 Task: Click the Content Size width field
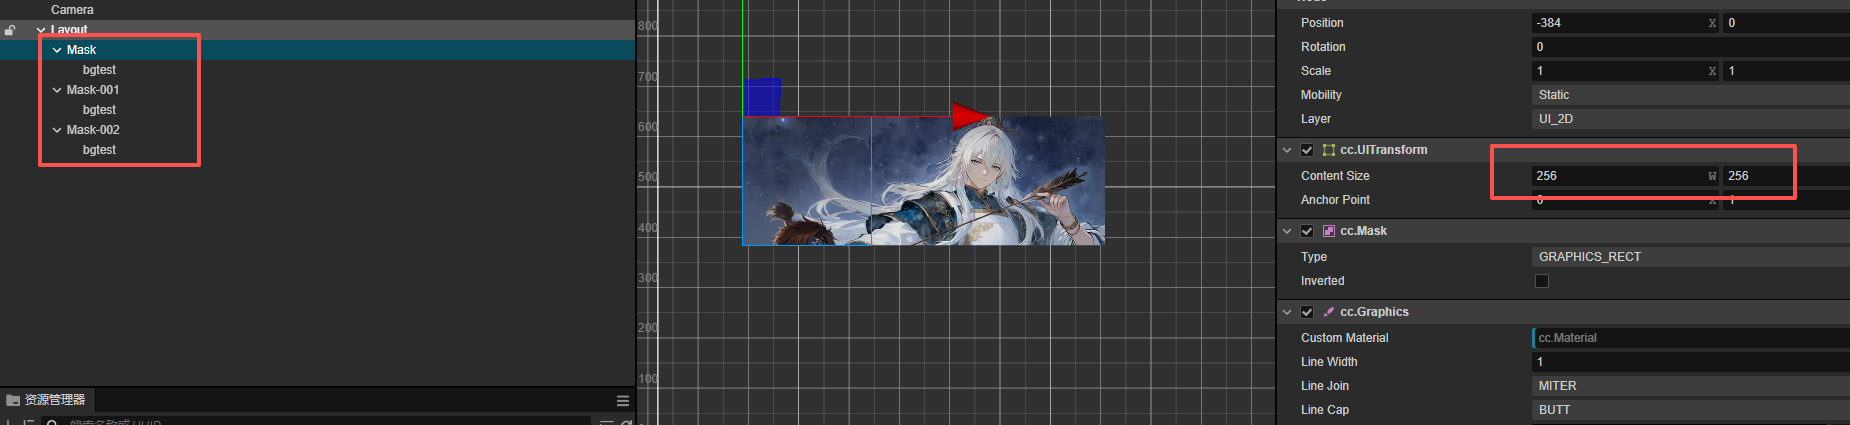[x=1625, y=176]
